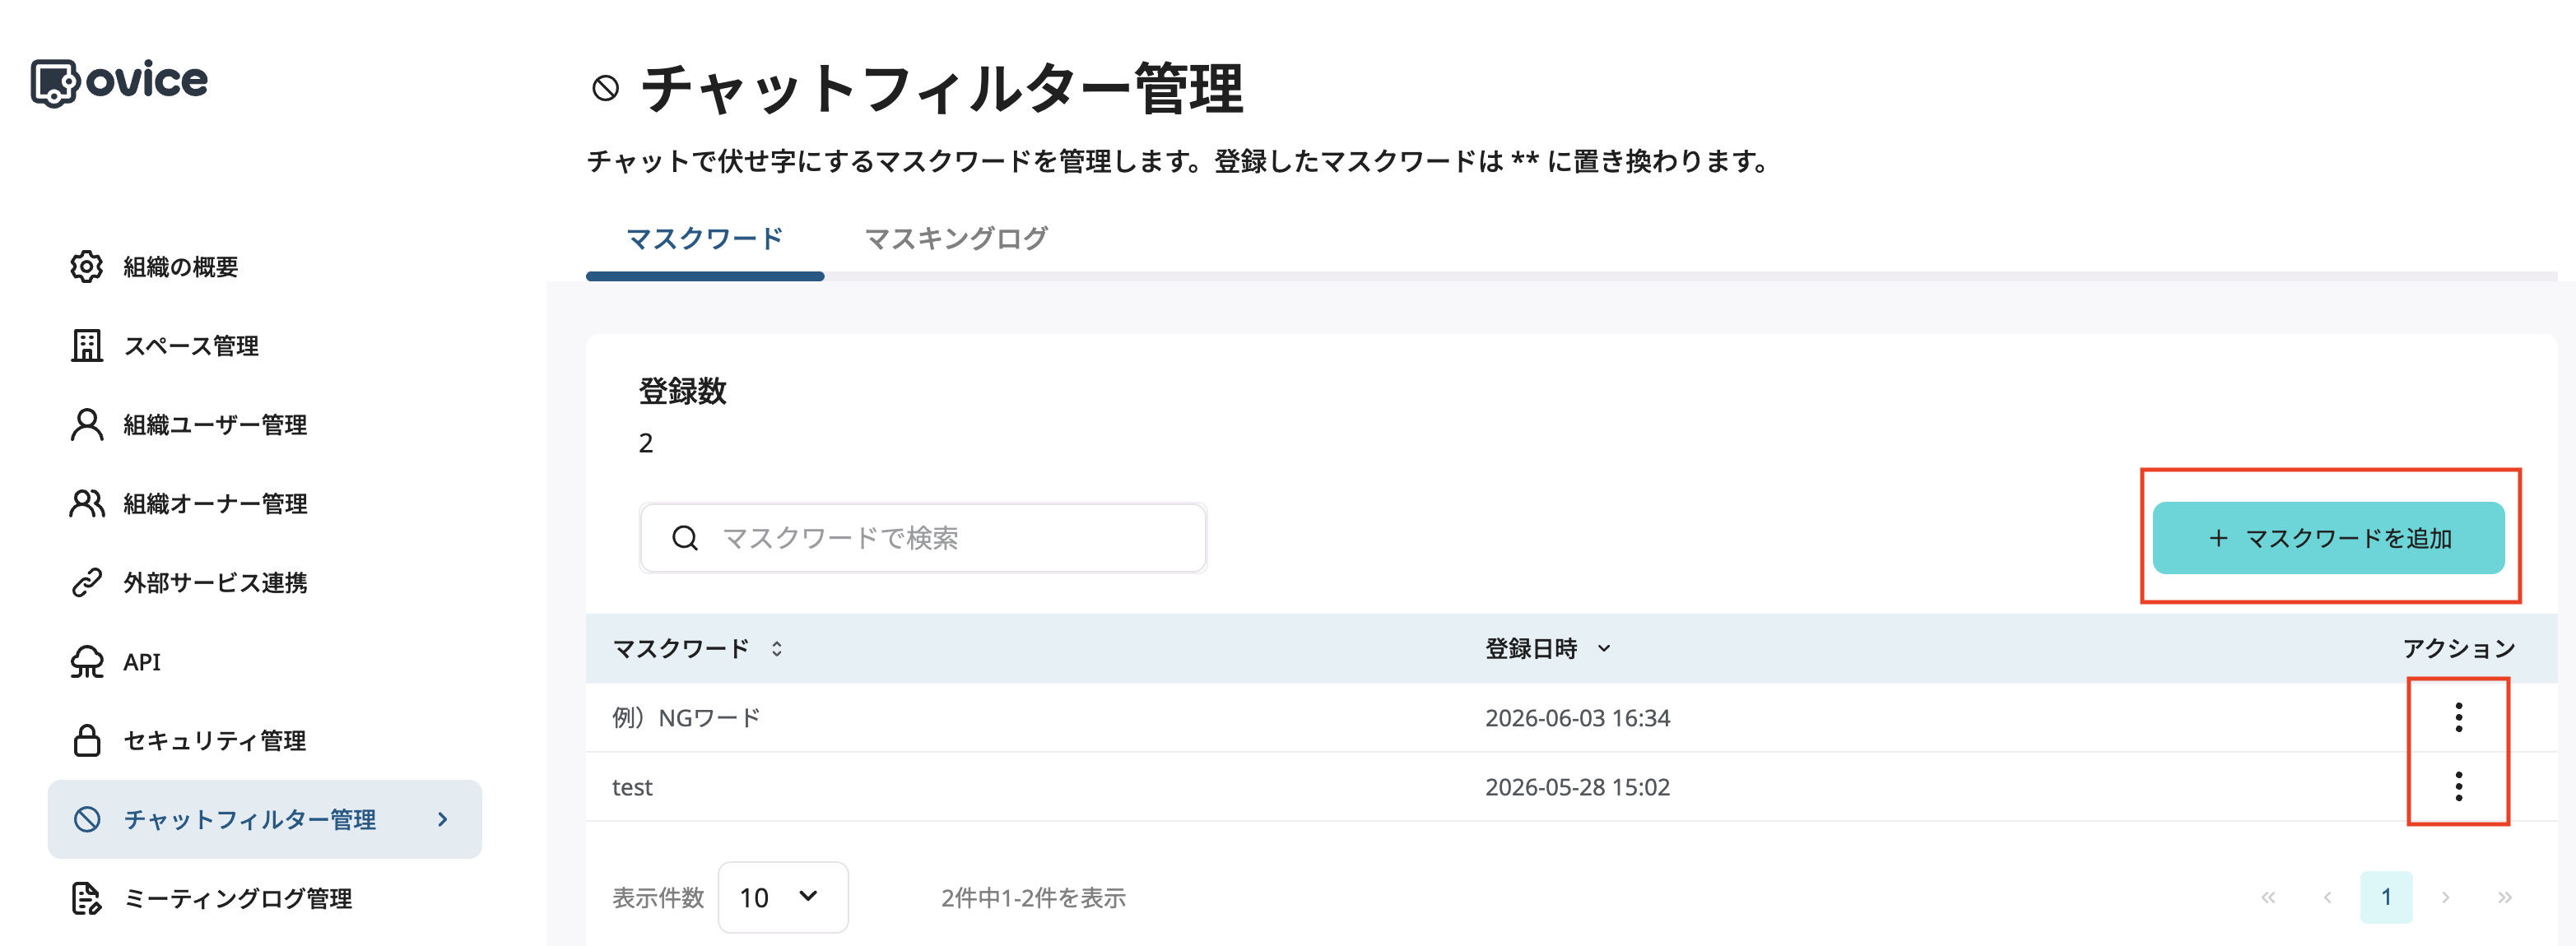Open セキュリティ管理 in the sidebar
The image size is (2576, 946).
[214, 740]
